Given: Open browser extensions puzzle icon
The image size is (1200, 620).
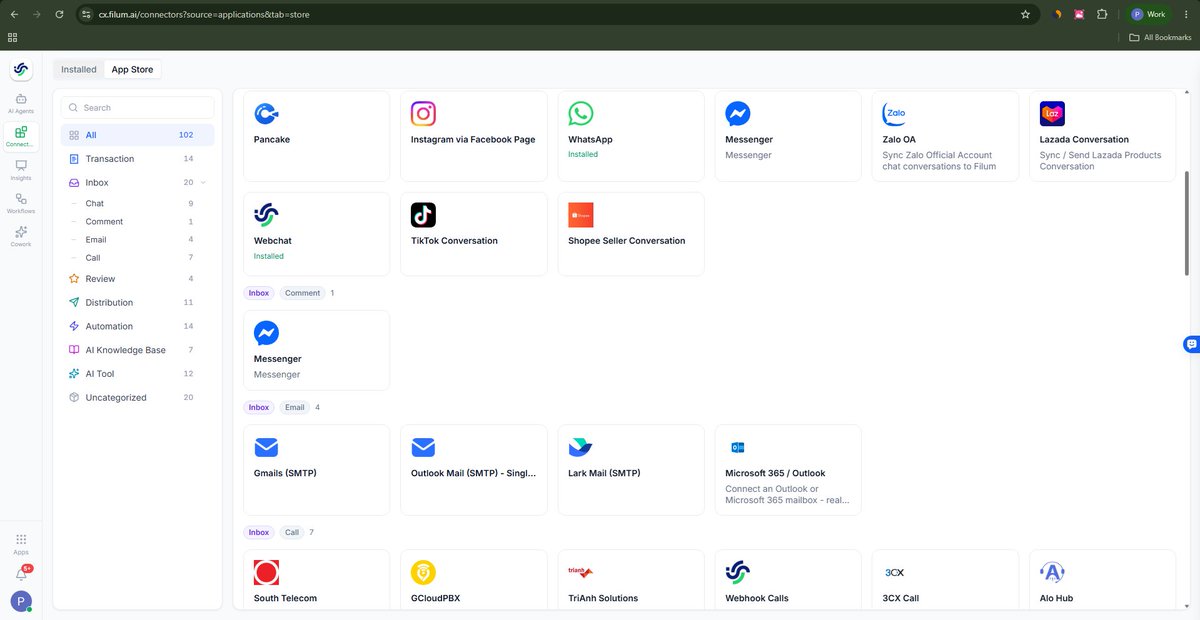Looking at the screenshot, I should pyautogui.click(x=1102, y=15).
